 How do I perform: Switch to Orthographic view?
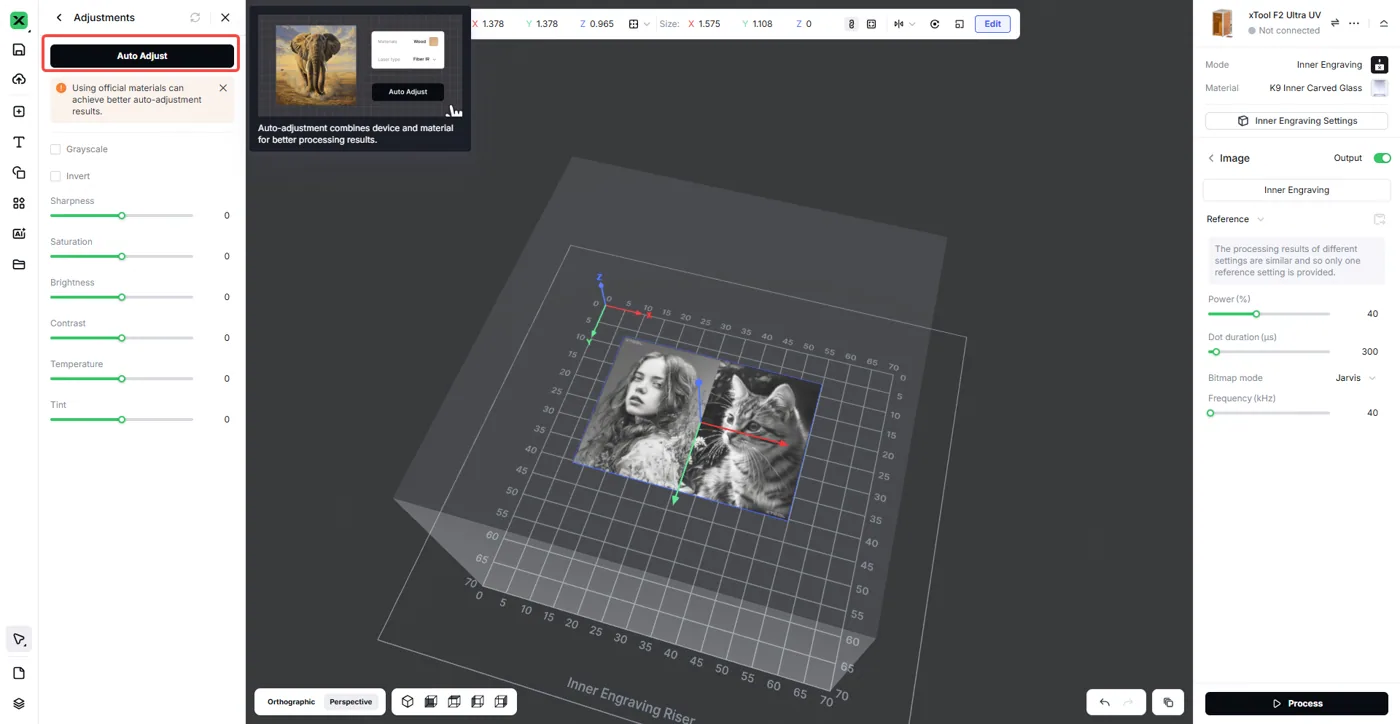[291, 702]
